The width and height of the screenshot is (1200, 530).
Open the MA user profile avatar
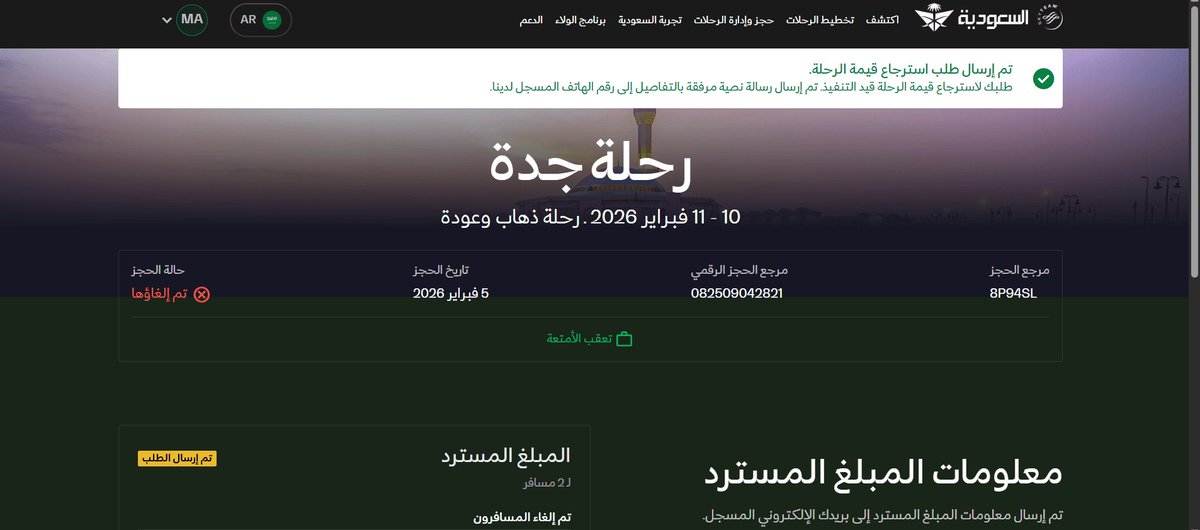(x=192, y=20)
